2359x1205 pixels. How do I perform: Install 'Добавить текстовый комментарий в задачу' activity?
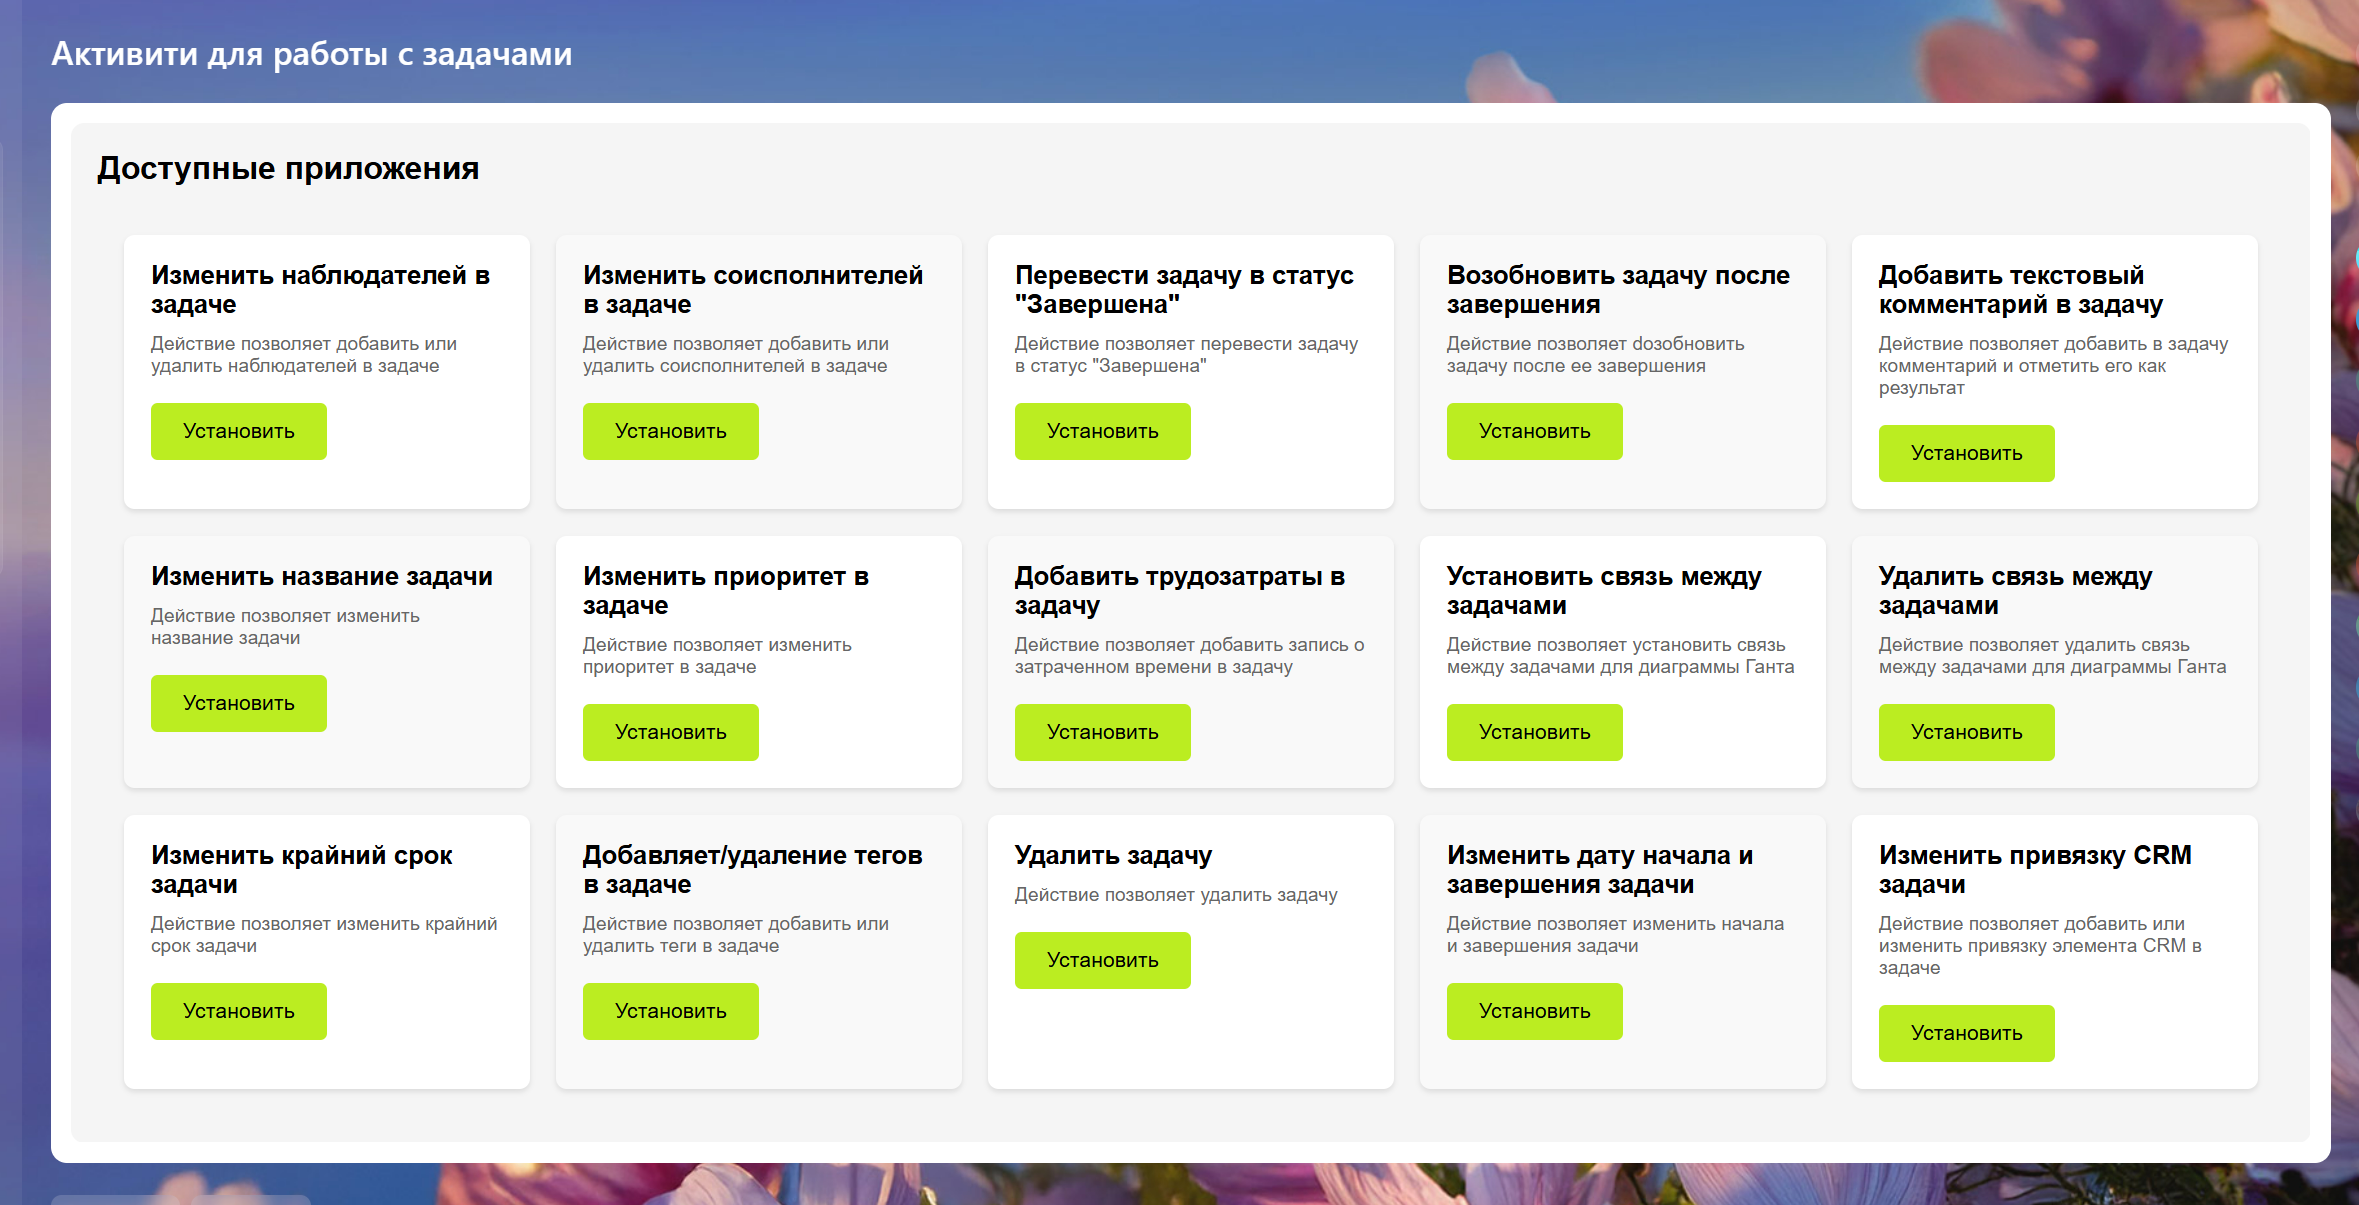coord(1966,453)
